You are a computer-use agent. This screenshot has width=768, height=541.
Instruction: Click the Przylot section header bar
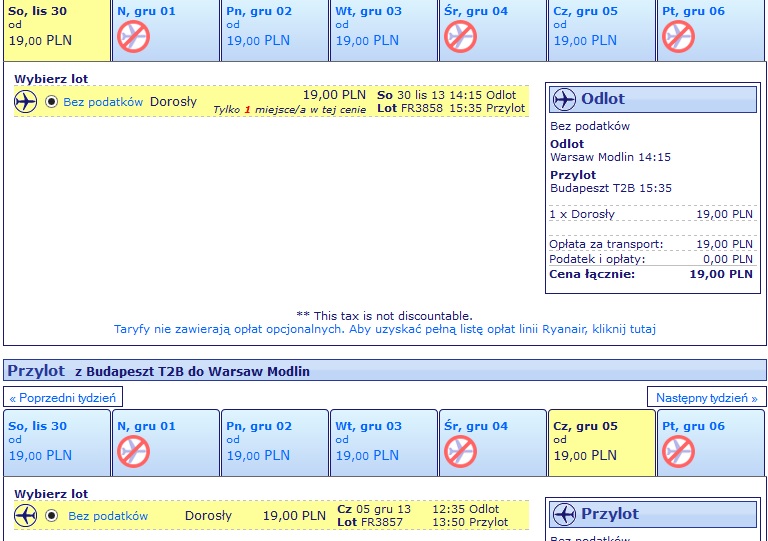(385, 371)
